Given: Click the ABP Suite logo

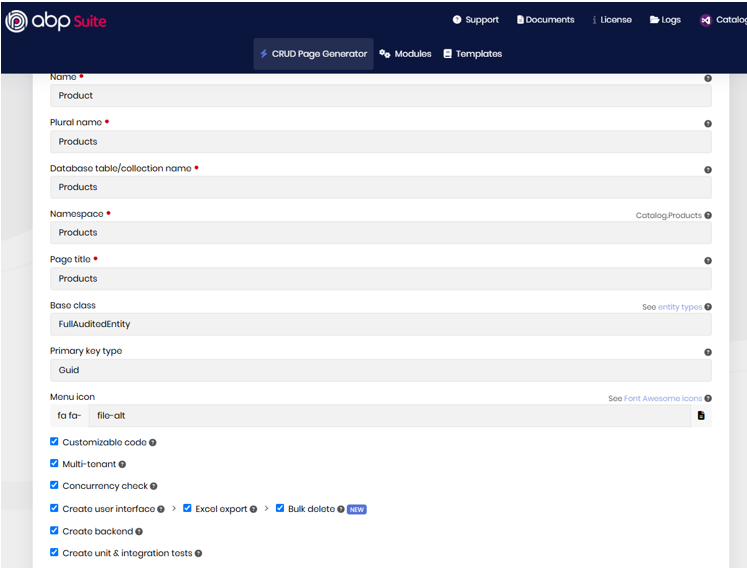Looking at the screenshot, I should [56, 21].
